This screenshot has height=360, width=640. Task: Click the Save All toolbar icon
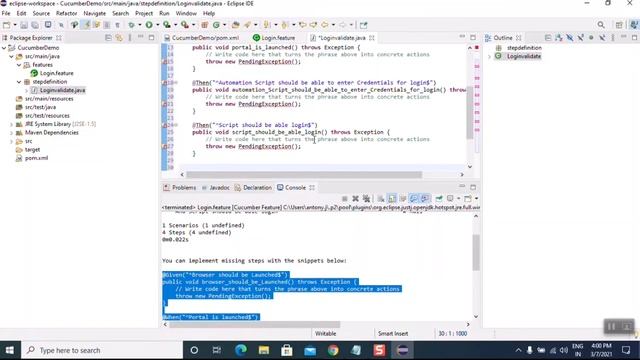point(35,25)
